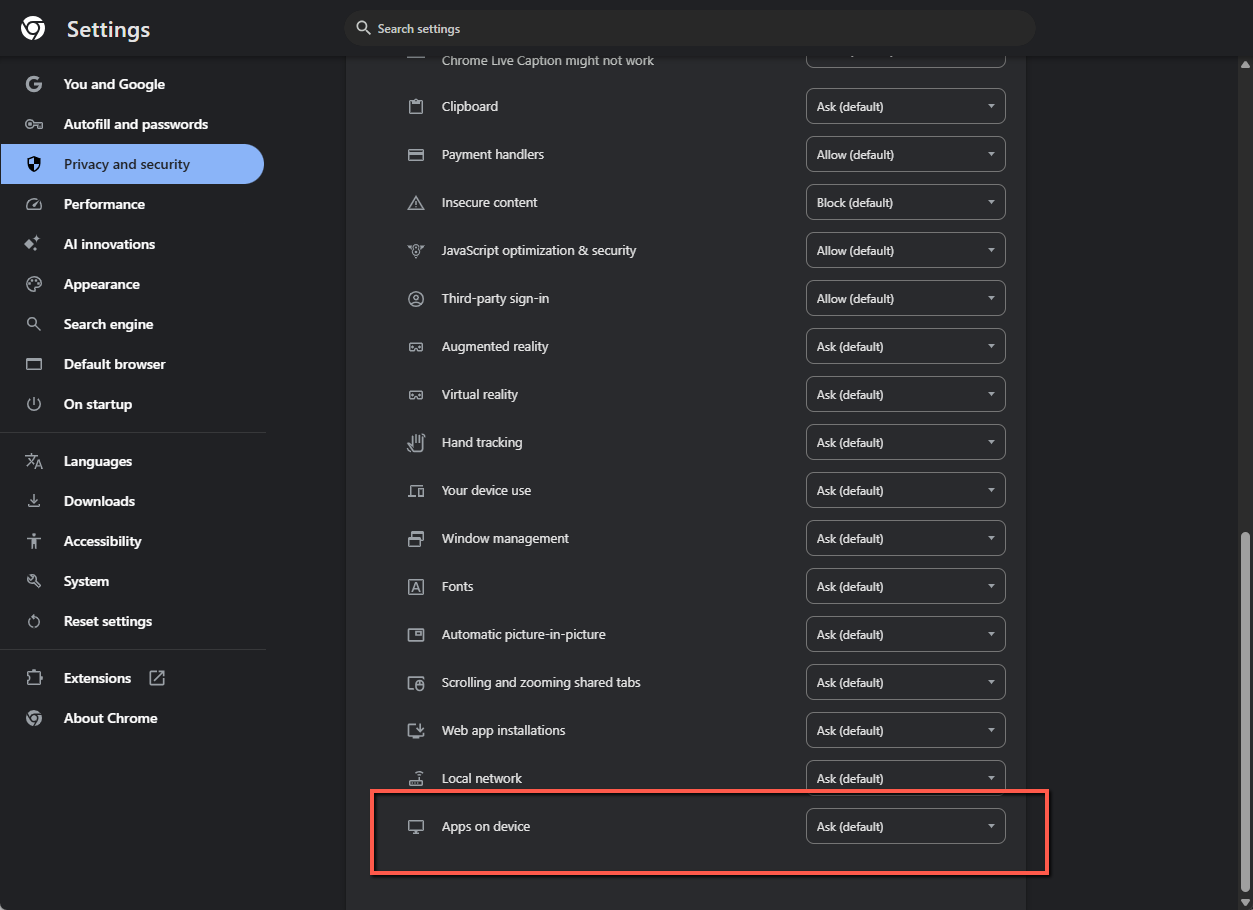Screen dimensions: 1253x910
Task: Click the Fonts letter A icon
Action: click(x=416, y=586)
